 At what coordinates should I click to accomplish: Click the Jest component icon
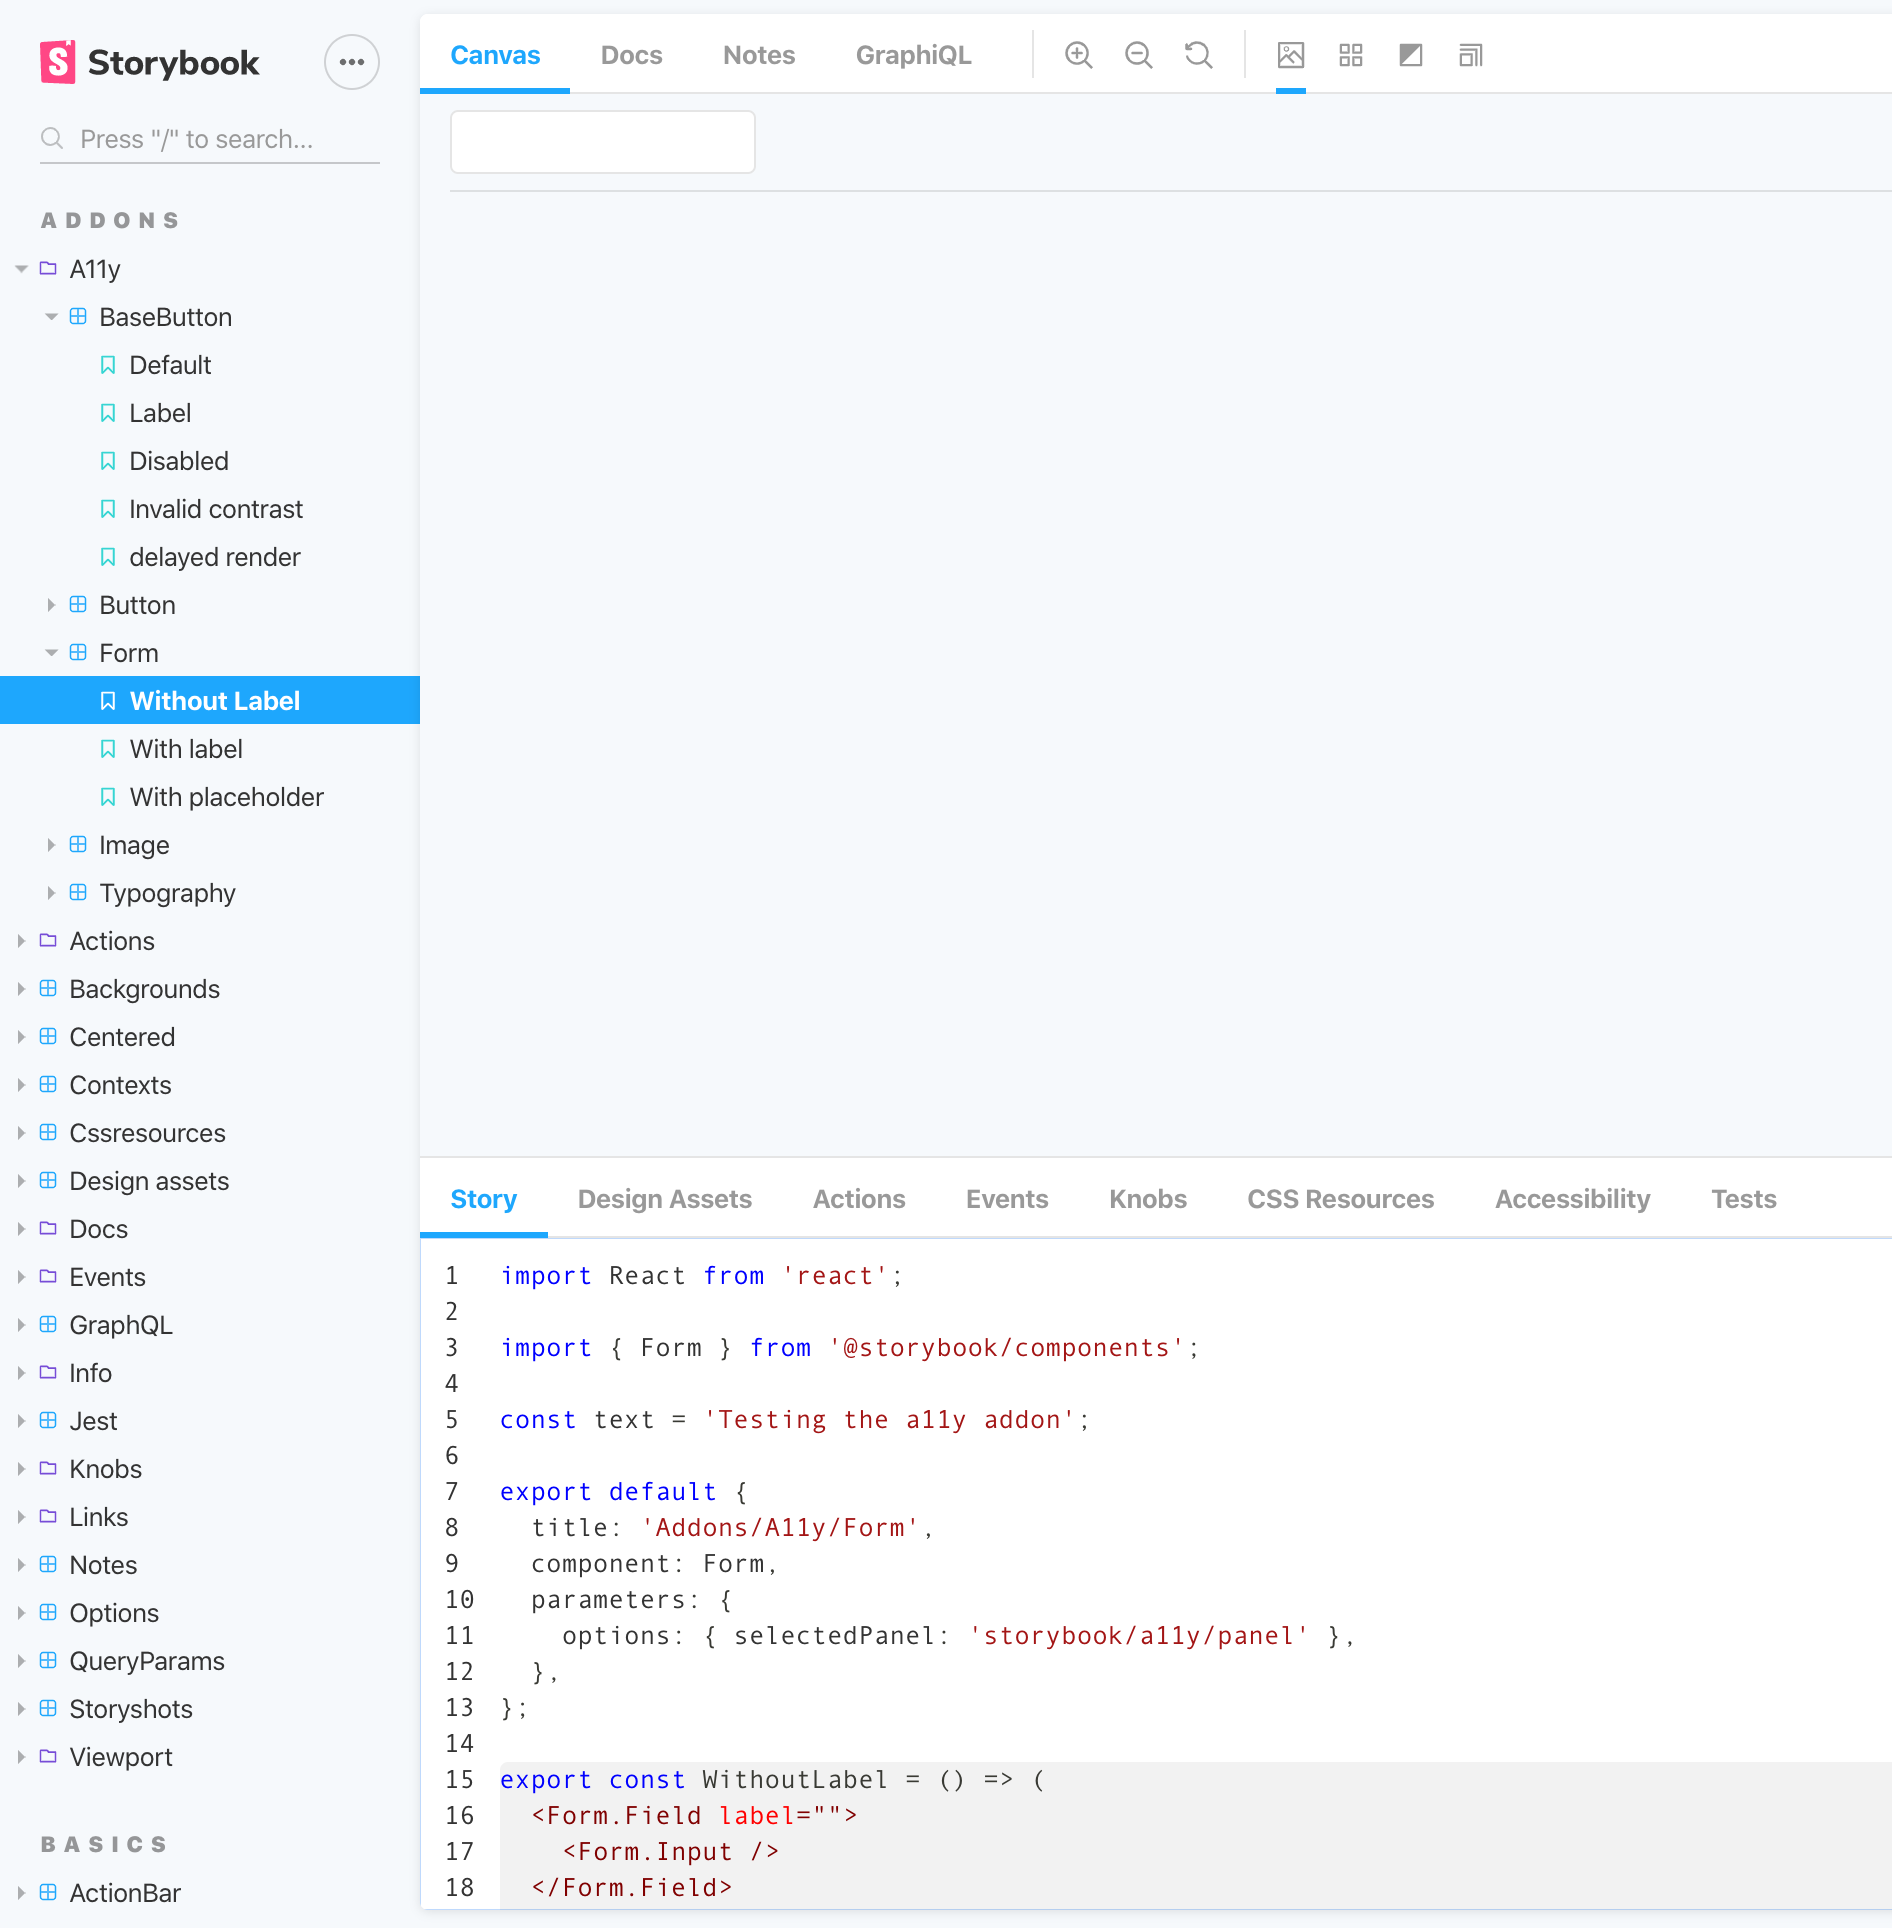tap(48, 1420)
